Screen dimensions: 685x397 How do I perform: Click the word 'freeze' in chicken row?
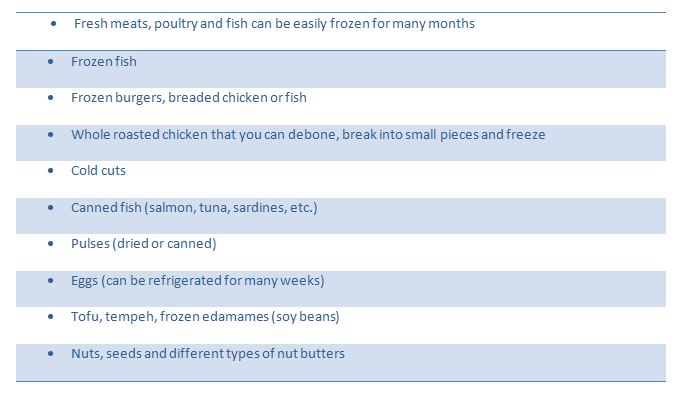526,135
